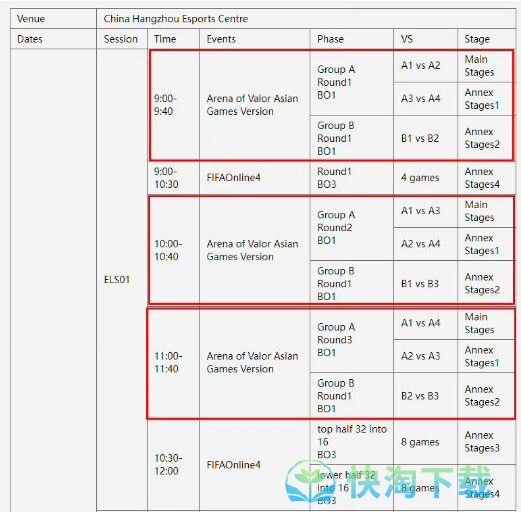Click the A3 vs A4 match cell
This screenshot has height=512, width=521.
(425, 99)
